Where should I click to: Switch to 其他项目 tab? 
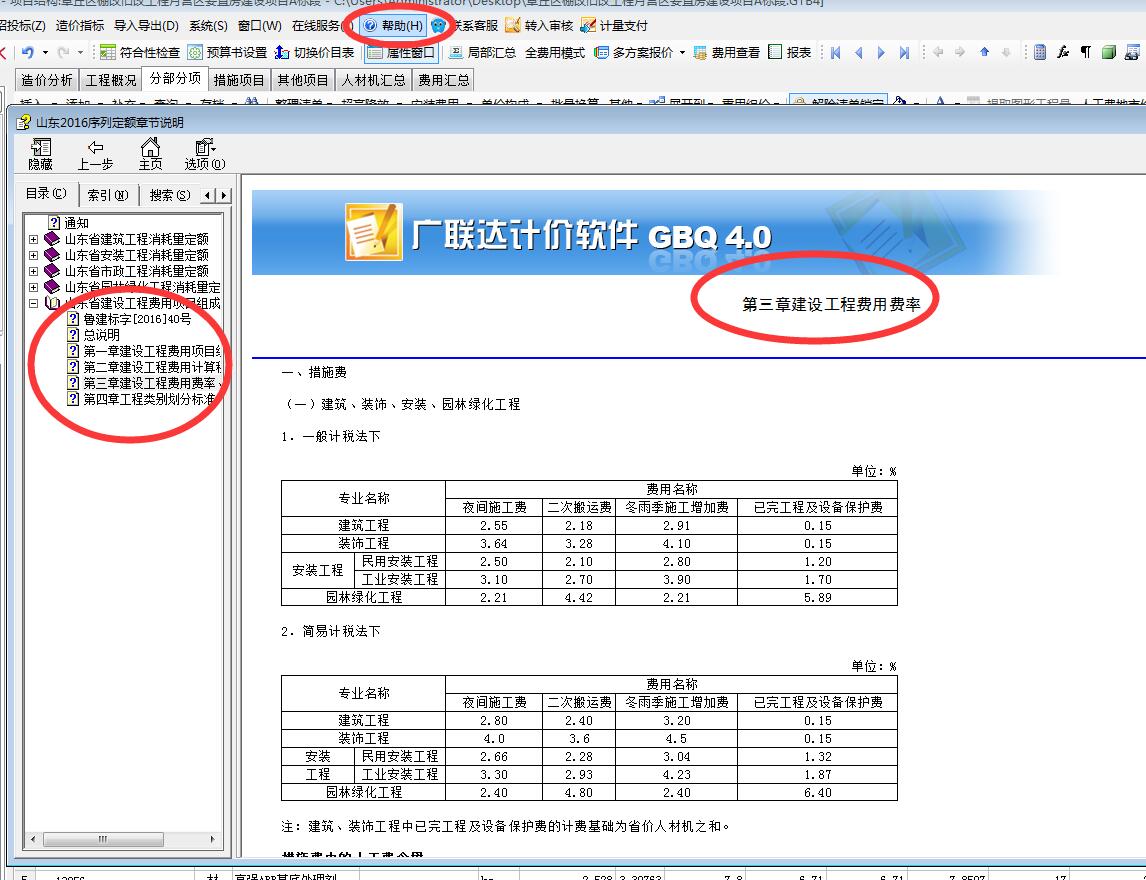coord(303,80)
